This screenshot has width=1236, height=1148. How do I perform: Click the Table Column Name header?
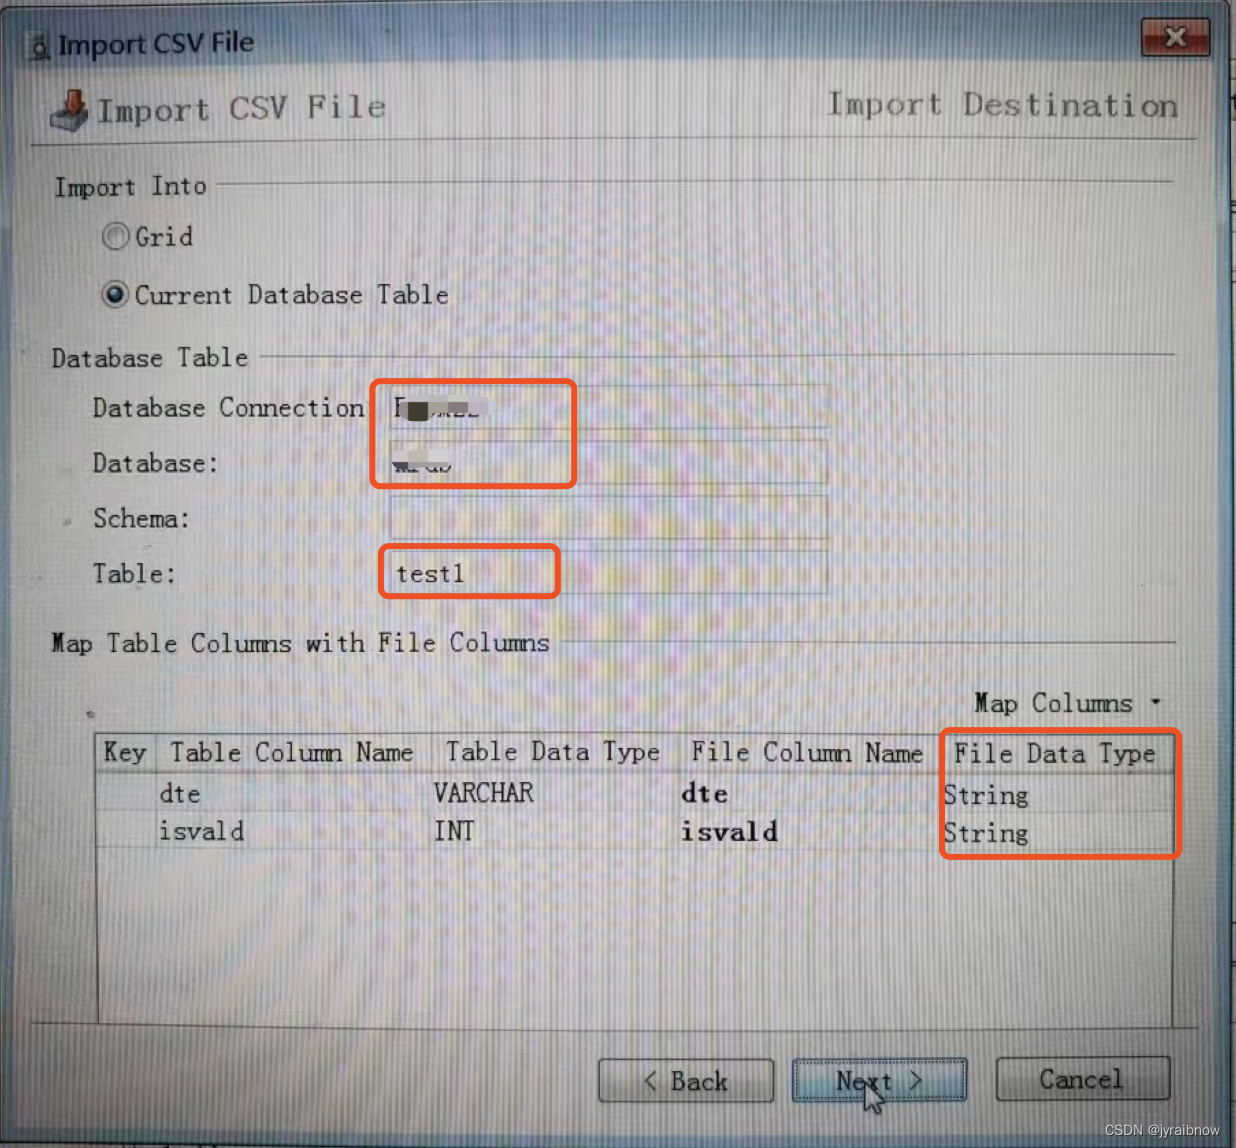[292, 753]
